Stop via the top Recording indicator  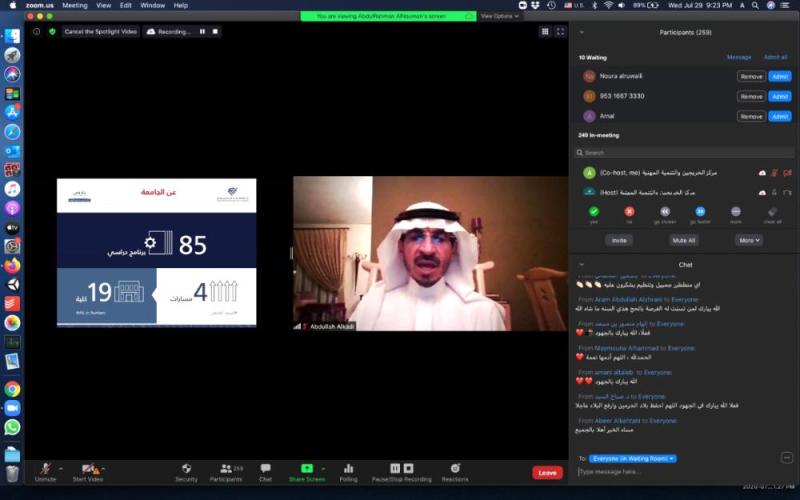pos(215,32)
